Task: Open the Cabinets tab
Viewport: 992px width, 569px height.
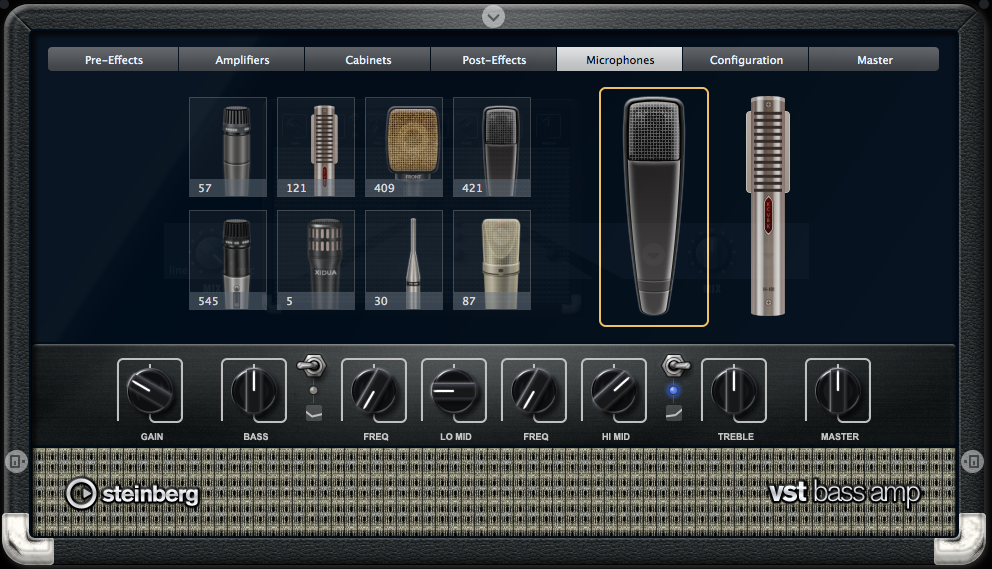Action: [368, 59]
